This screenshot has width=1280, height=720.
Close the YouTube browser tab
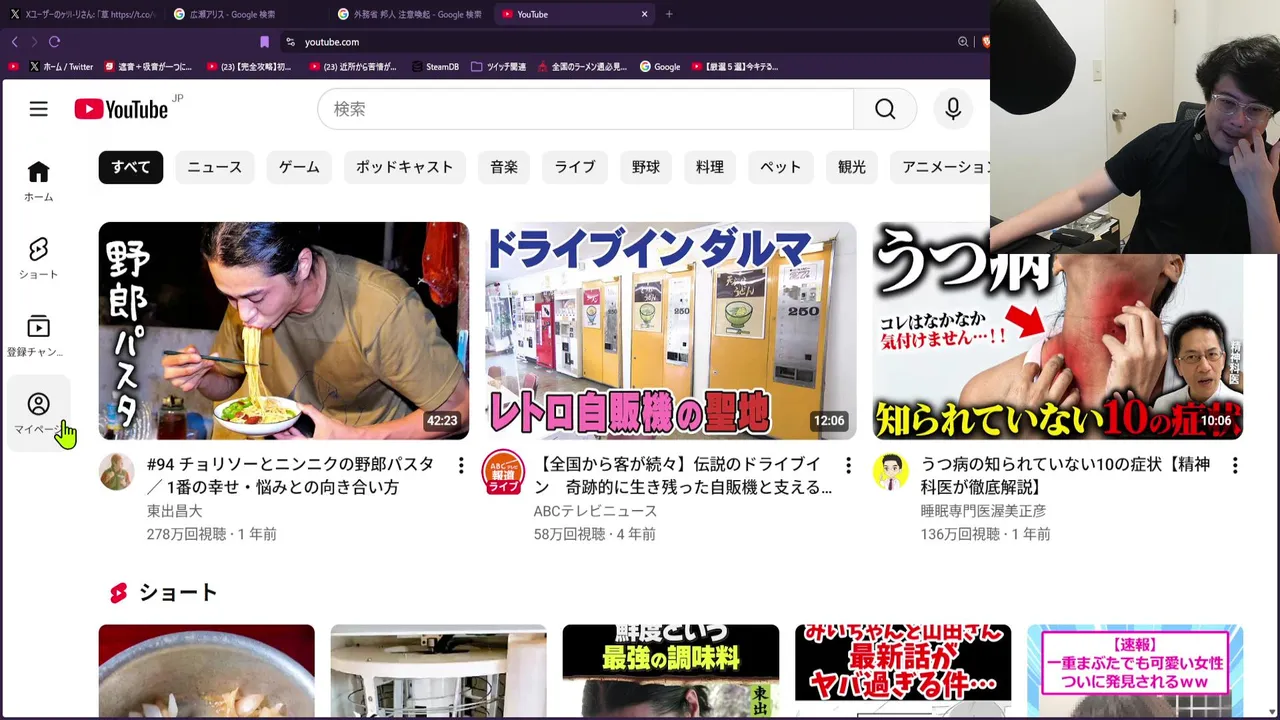pos(644,14)
